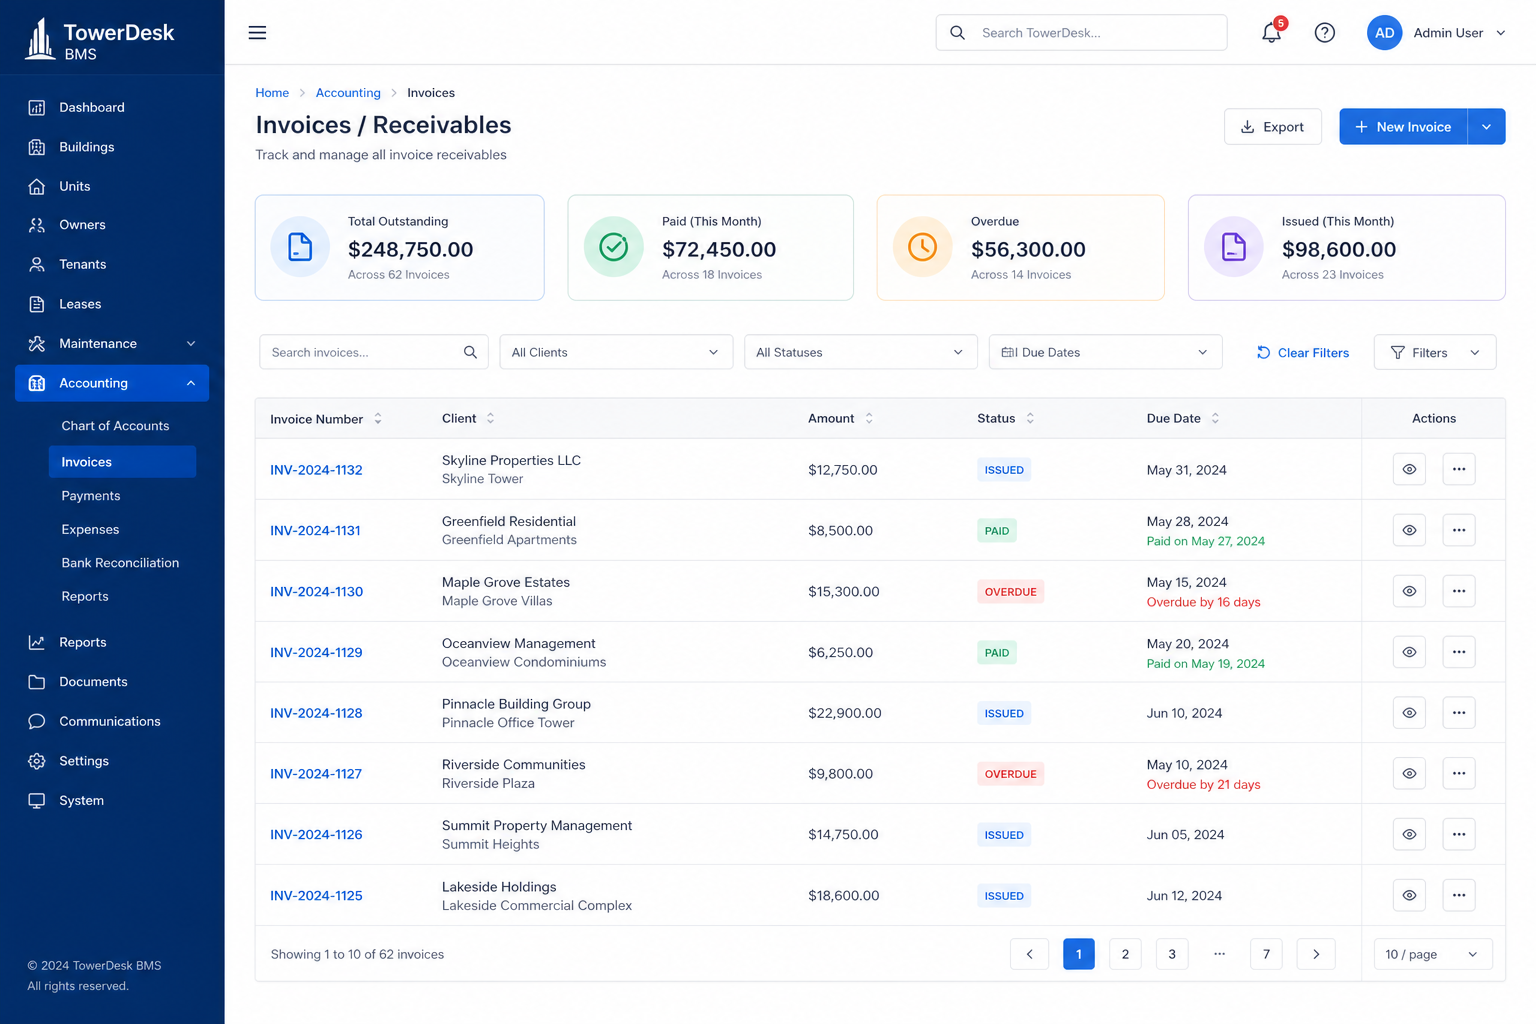View invoice INV-2024-1131 eye icon

click(1409, 530)
